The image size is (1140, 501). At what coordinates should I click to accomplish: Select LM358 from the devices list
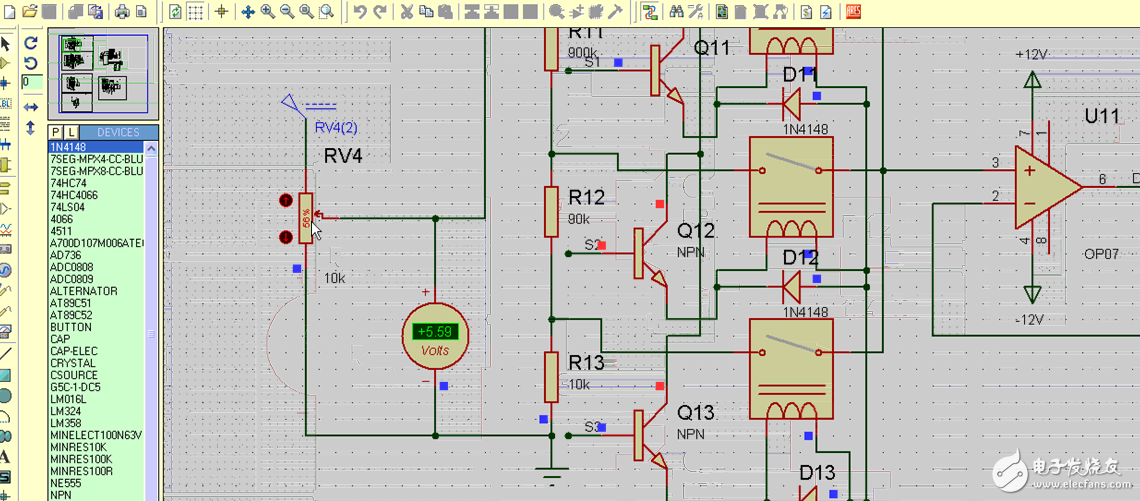tap(65, 424)
